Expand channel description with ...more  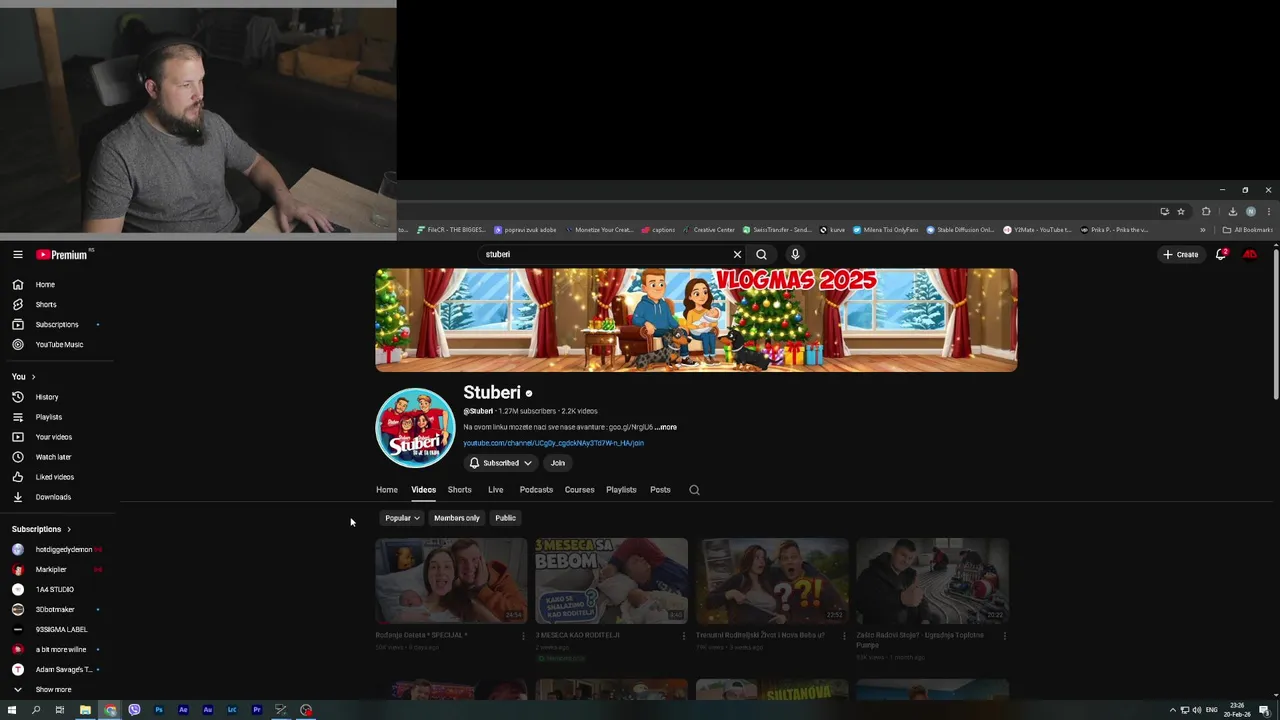pos(666,427)
